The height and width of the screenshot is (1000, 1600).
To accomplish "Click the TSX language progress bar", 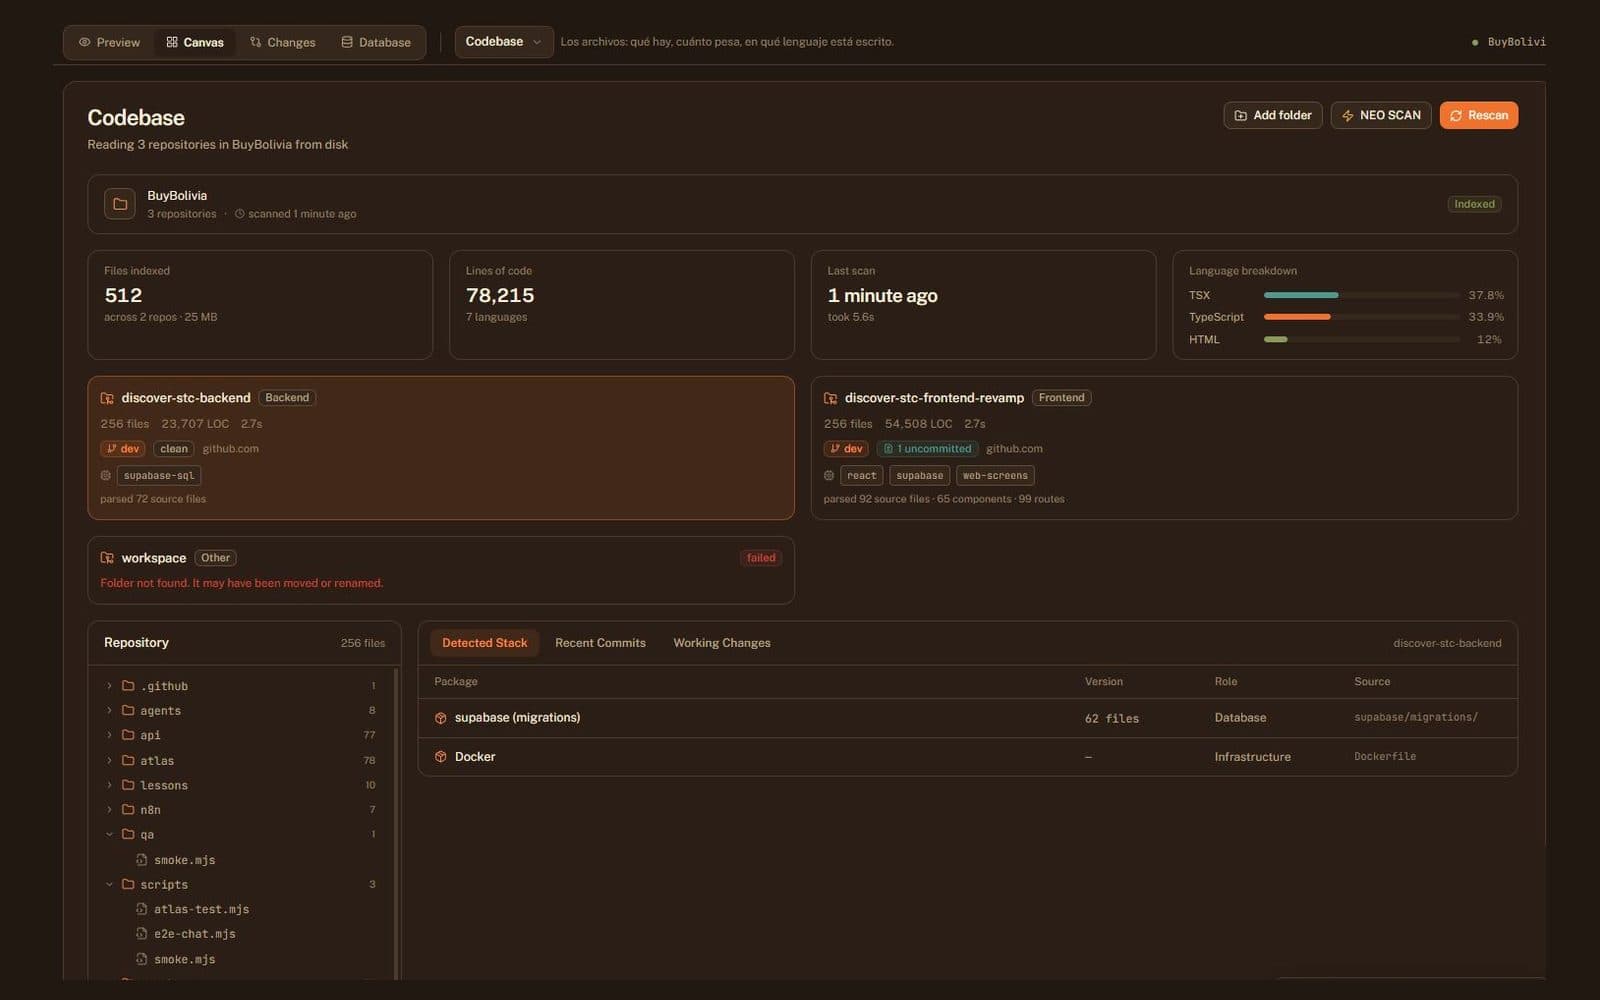I will (1361, 295).
